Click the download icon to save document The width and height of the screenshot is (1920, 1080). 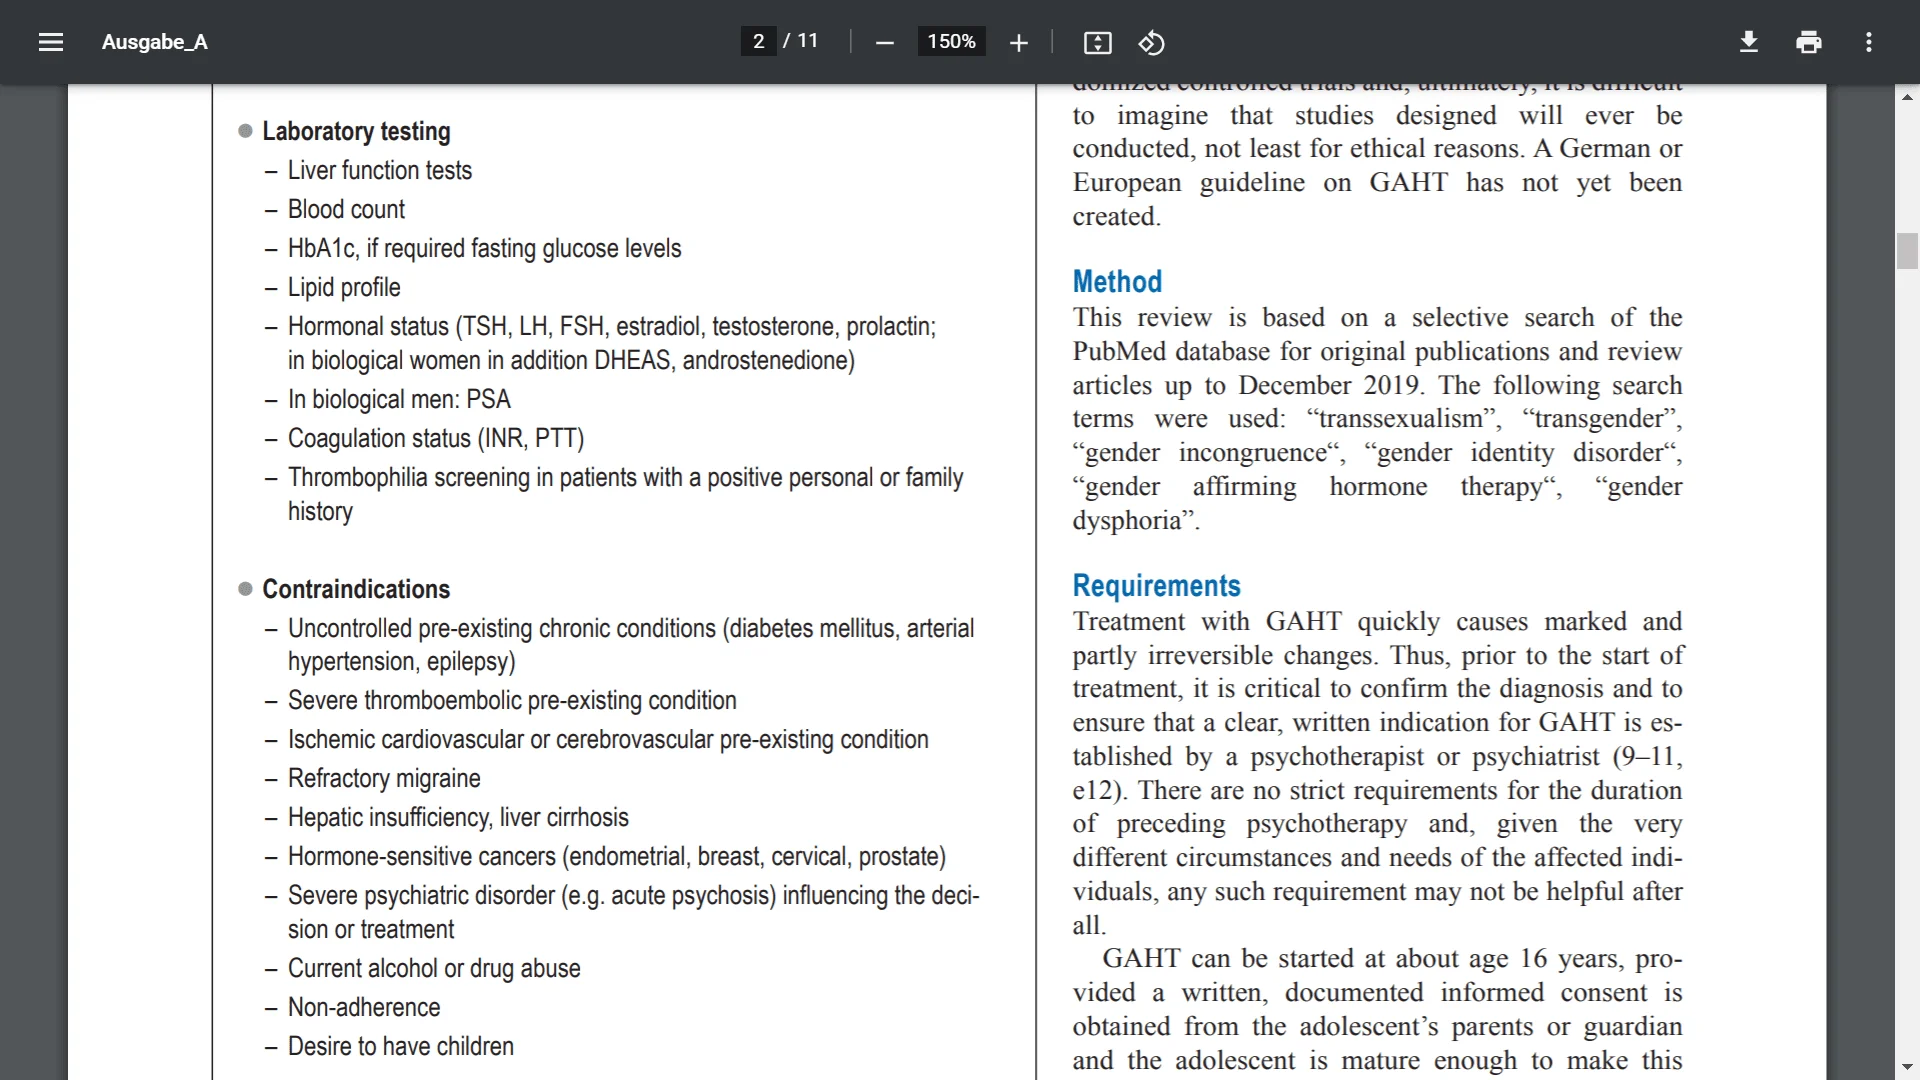pyautogui.click(x=1749, y=42)
